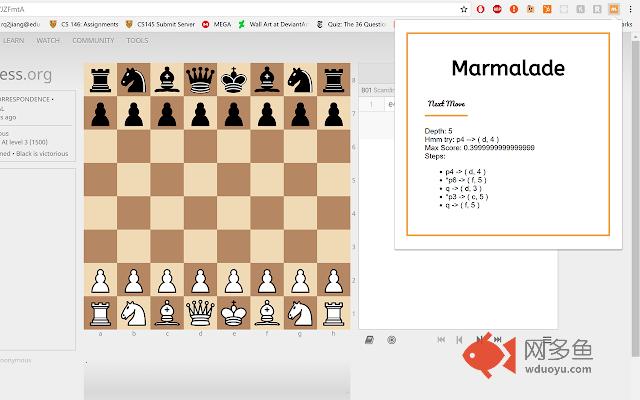The image size is (640, 400).
Task: Click the last step 'q -> ( f, 5 )'
Action: 462,204
